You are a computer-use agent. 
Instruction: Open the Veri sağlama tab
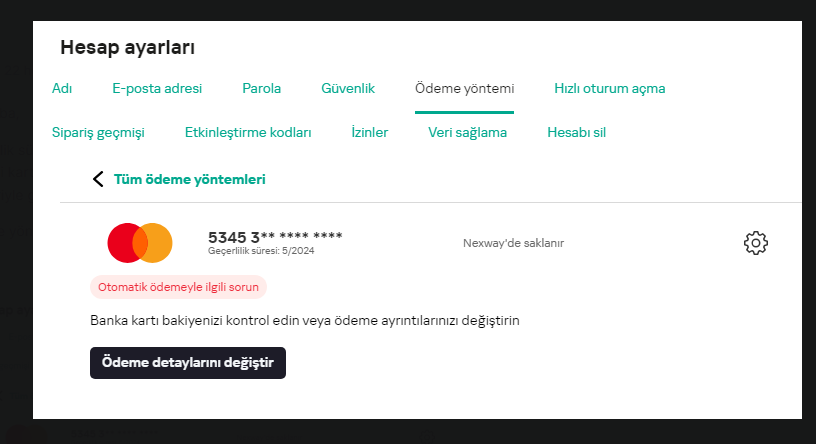tap(467, 132)
